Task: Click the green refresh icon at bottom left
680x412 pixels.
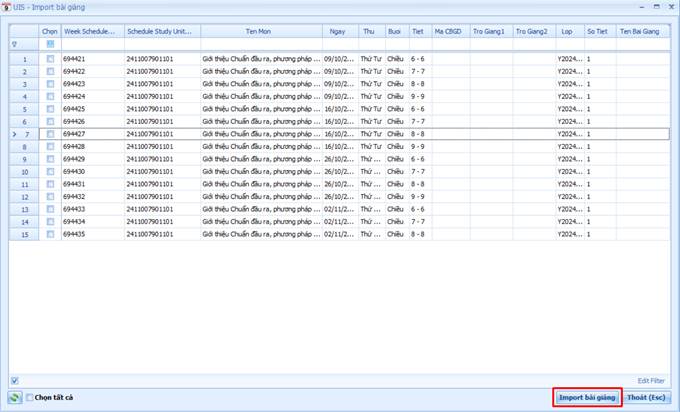Action: pyautogui.click(x=15, y=397)
